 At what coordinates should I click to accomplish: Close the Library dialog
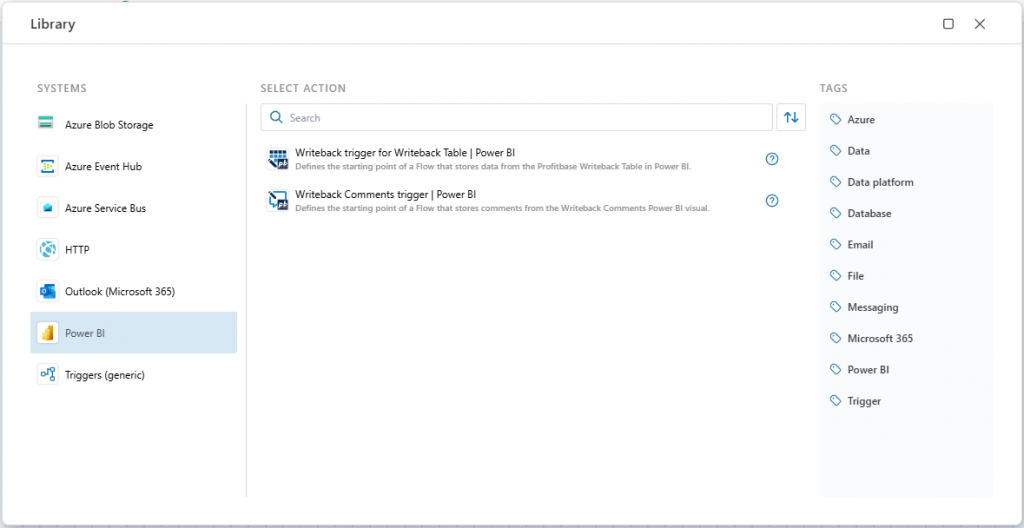[980, 24]
